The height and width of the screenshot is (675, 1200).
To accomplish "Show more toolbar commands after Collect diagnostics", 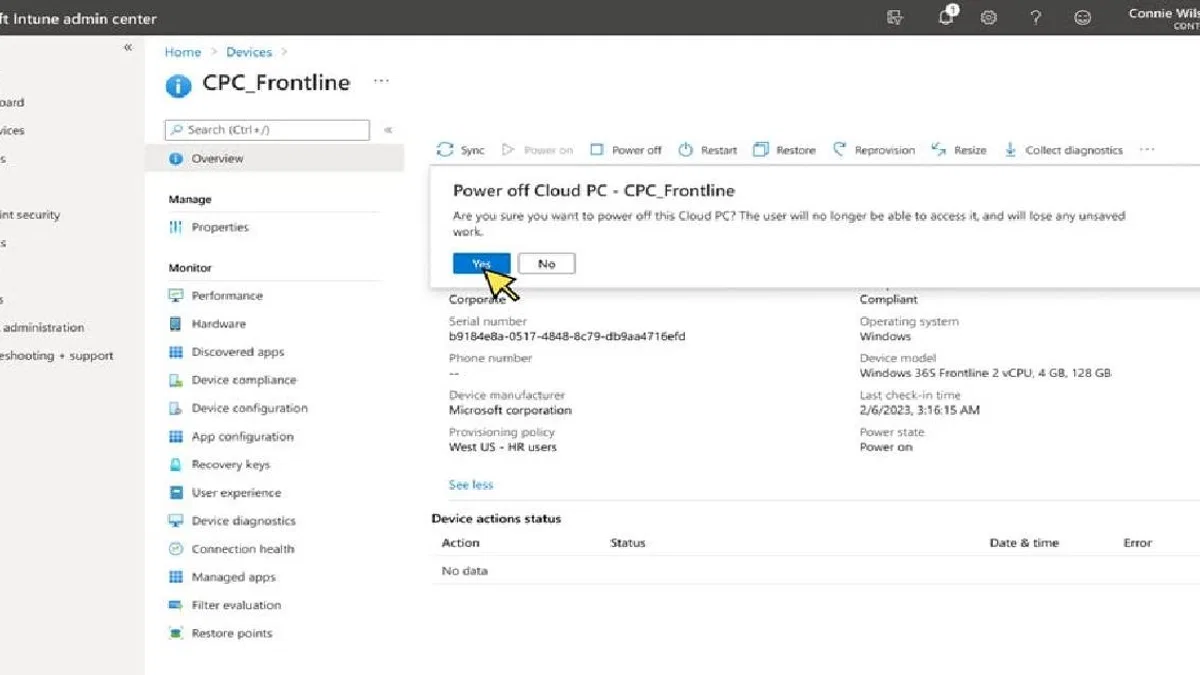I will tap(1147, 150).
